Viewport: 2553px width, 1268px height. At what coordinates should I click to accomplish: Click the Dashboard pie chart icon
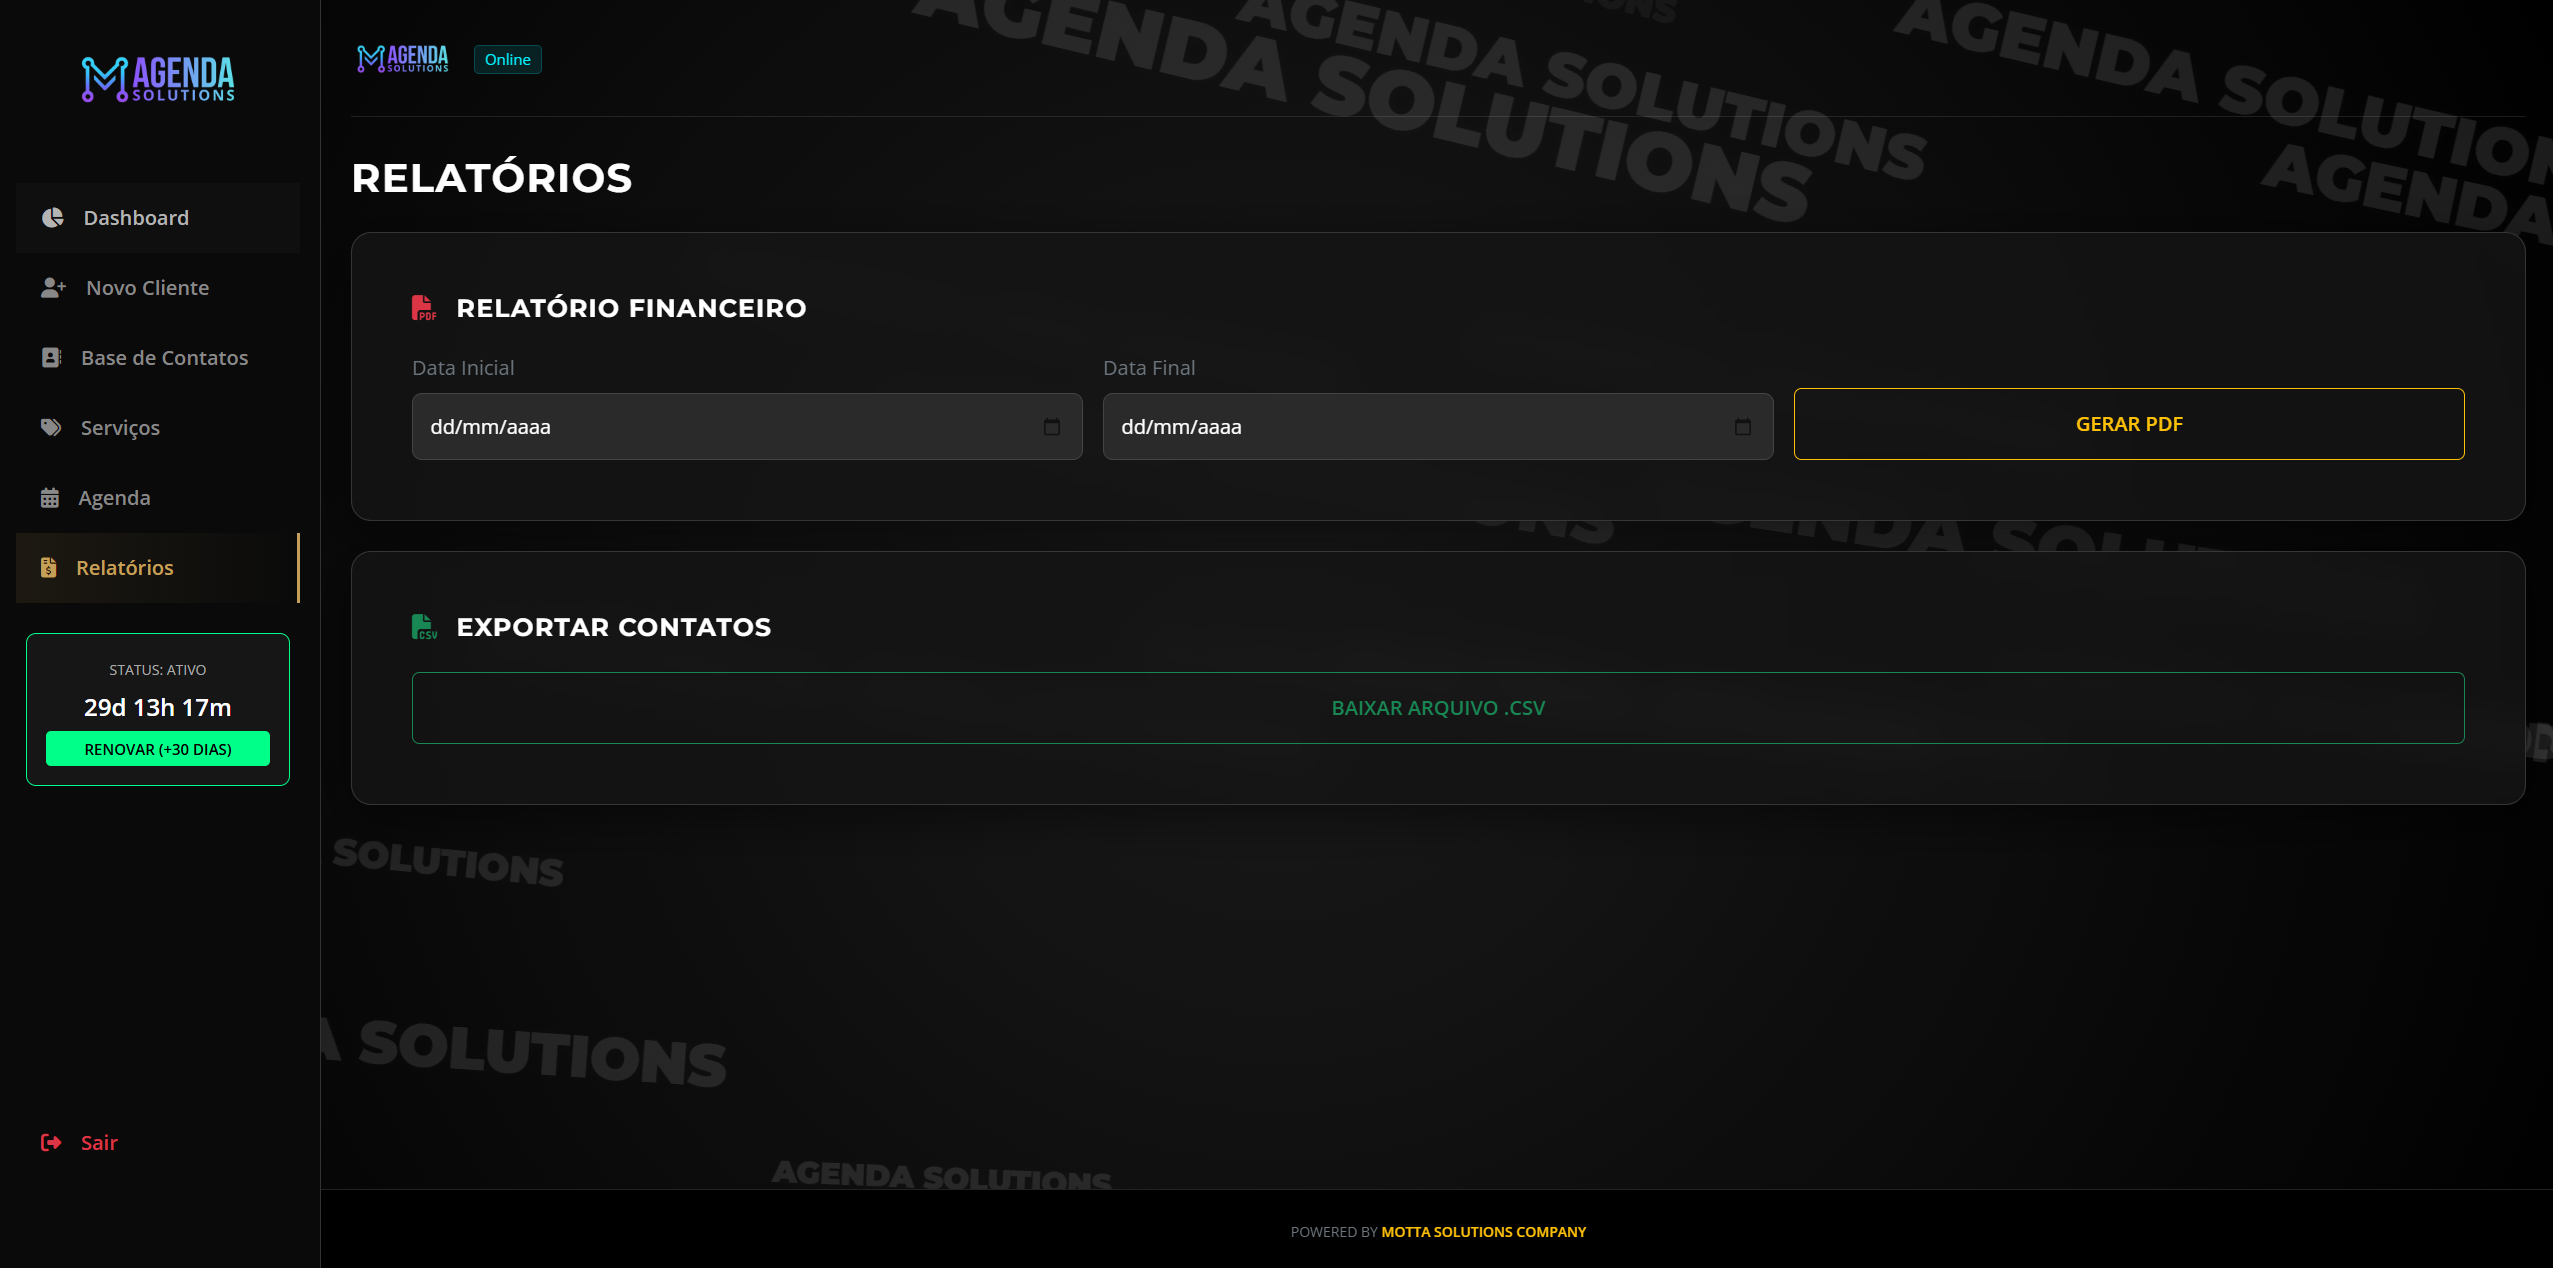click(x=53, y=218)
